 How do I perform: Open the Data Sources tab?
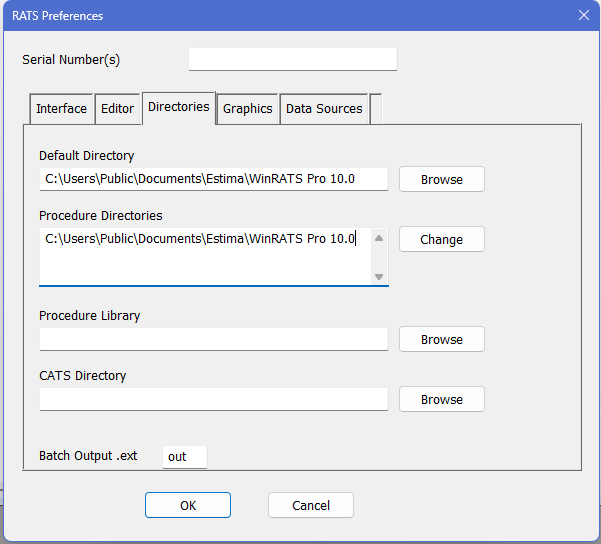(325, 109)
